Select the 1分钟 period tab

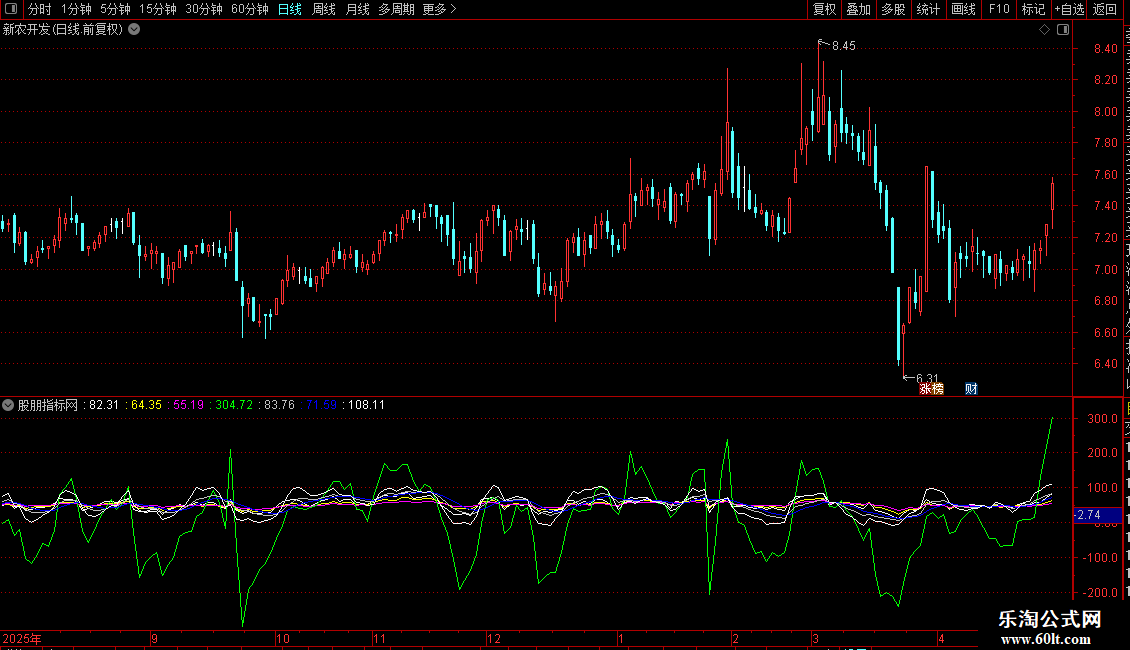click(76, 9)
